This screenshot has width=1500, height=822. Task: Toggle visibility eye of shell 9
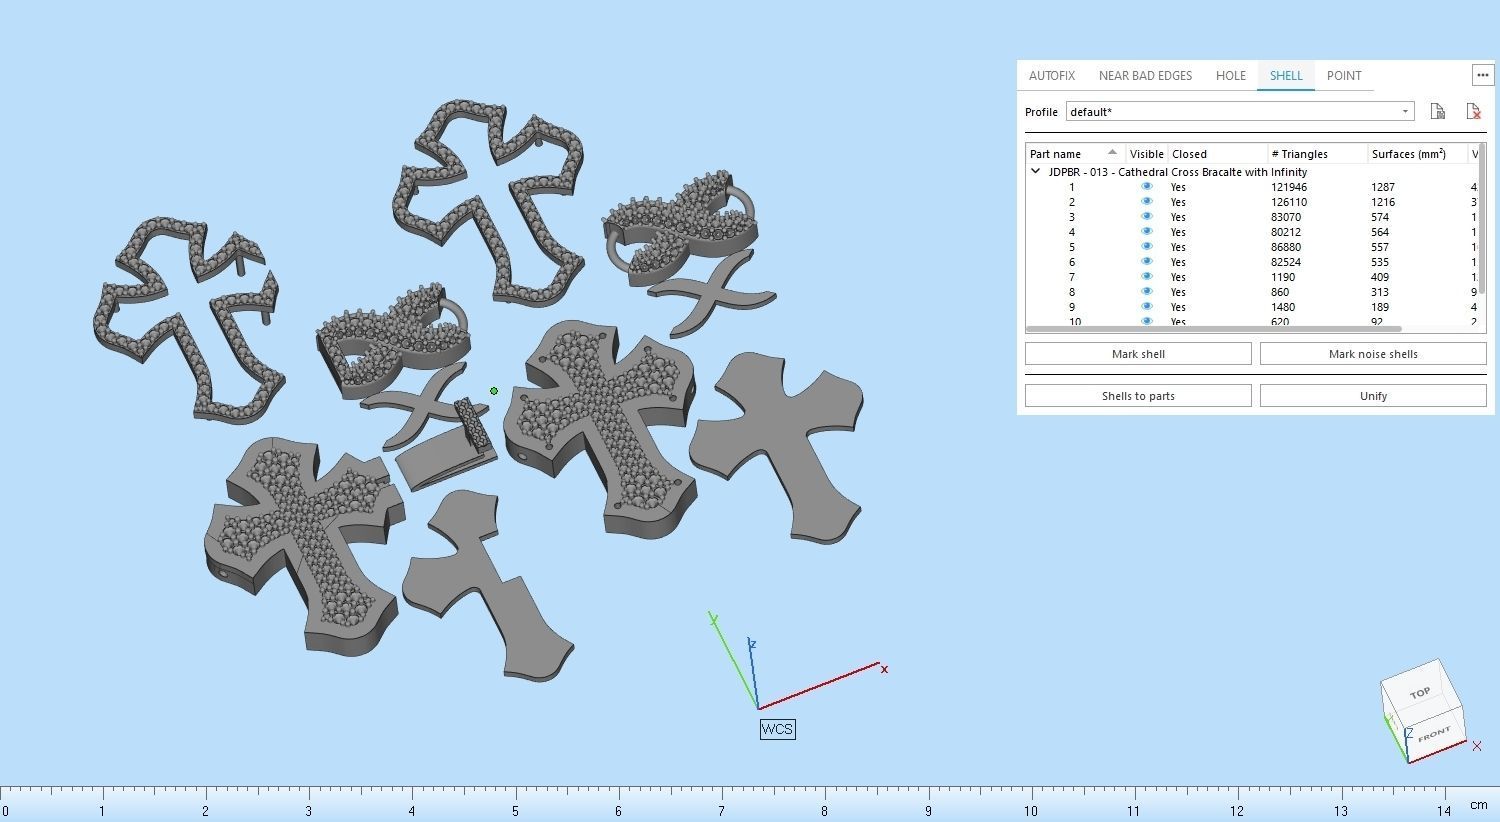click(x=1146, y=306)
